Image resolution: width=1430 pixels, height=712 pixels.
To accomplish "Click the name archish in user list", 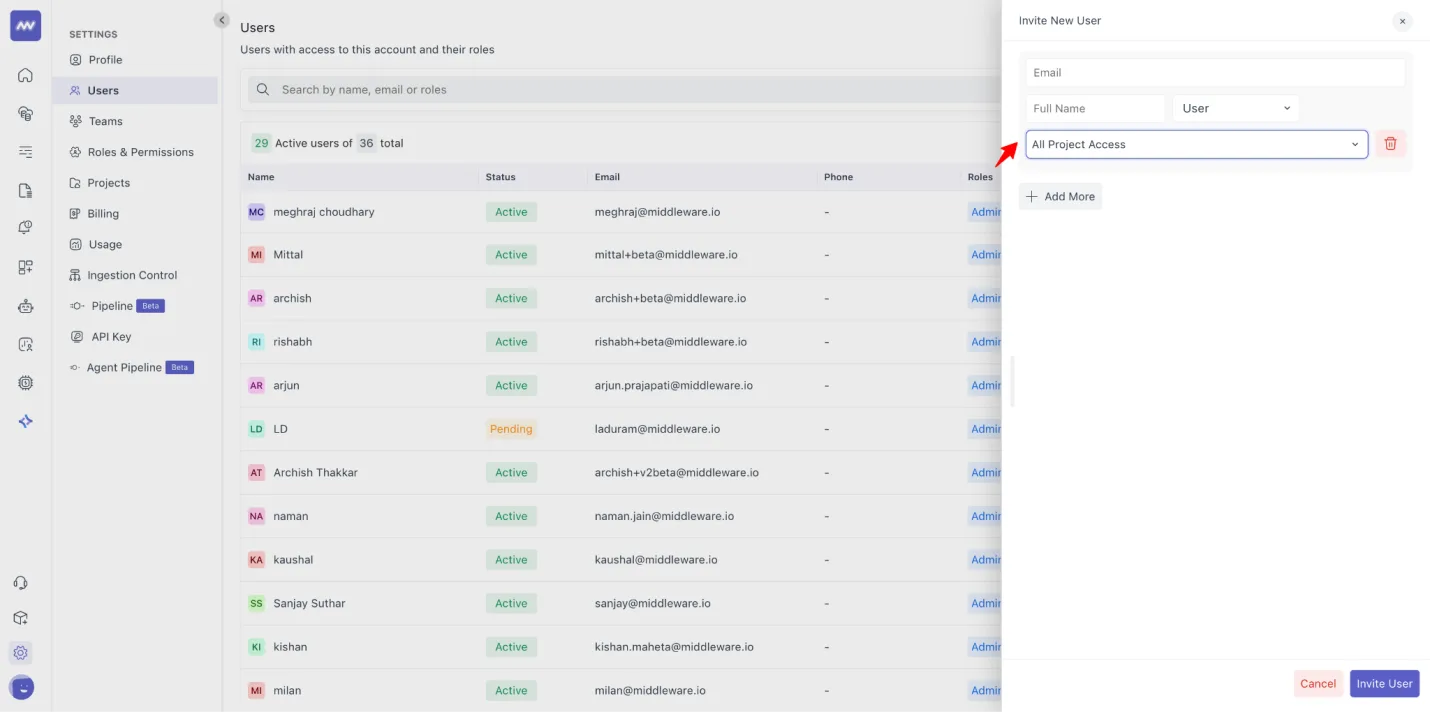I will (293, 298).
